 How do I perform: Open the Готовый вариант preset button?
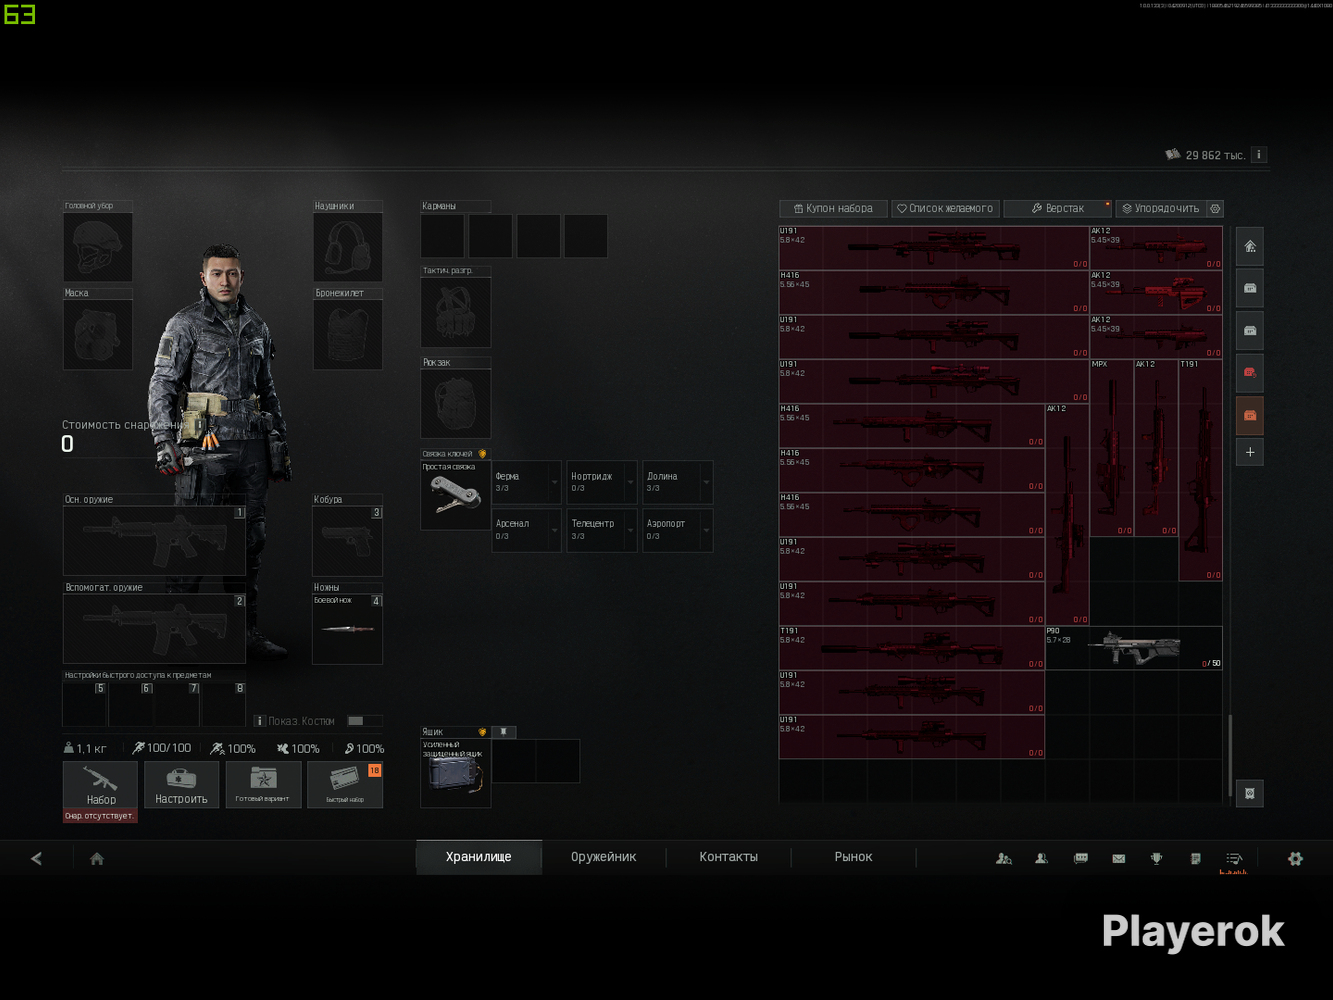pos(263,785)
